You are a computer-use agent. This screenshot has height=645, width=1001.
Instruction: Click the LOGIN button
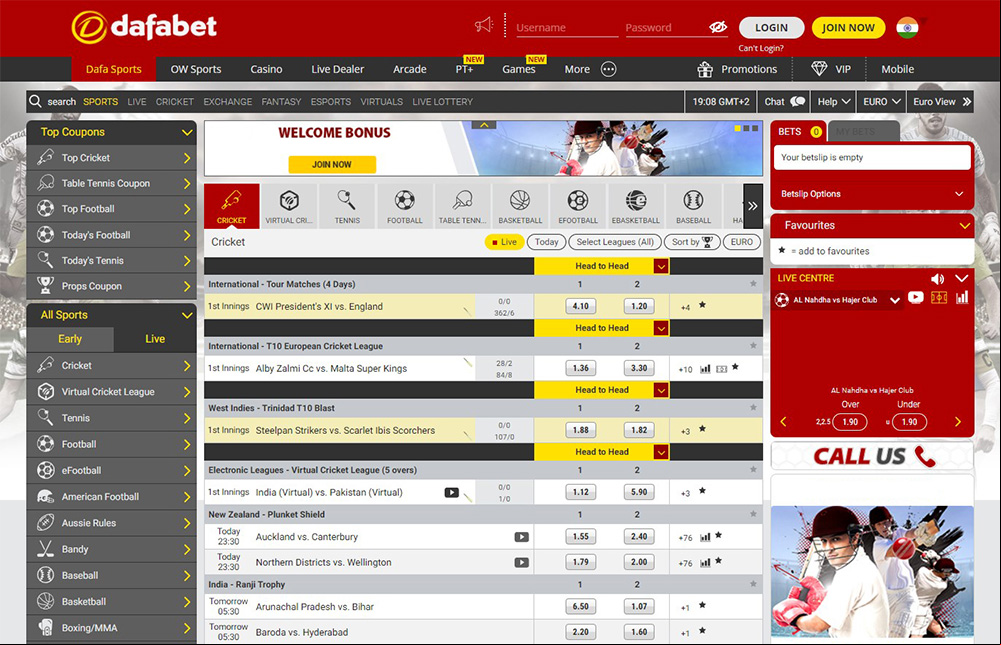click(x=771, y=27)
